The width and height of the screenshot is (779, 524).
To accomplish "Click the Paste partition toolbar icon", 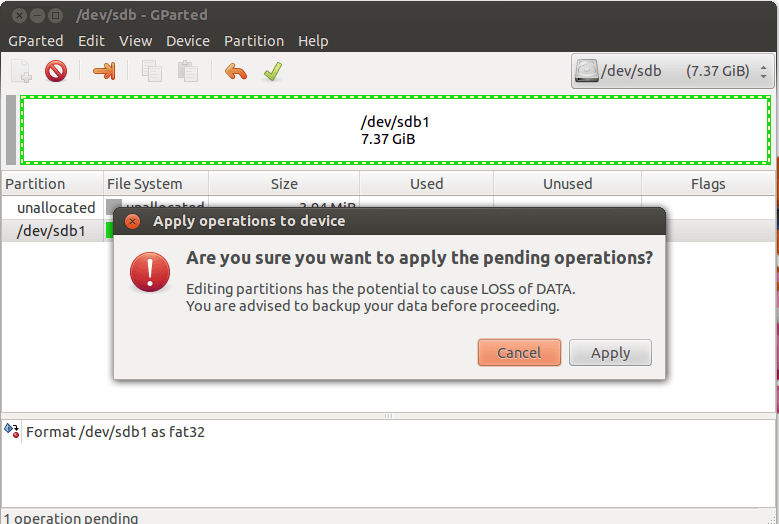I will [x=188, y=71].
